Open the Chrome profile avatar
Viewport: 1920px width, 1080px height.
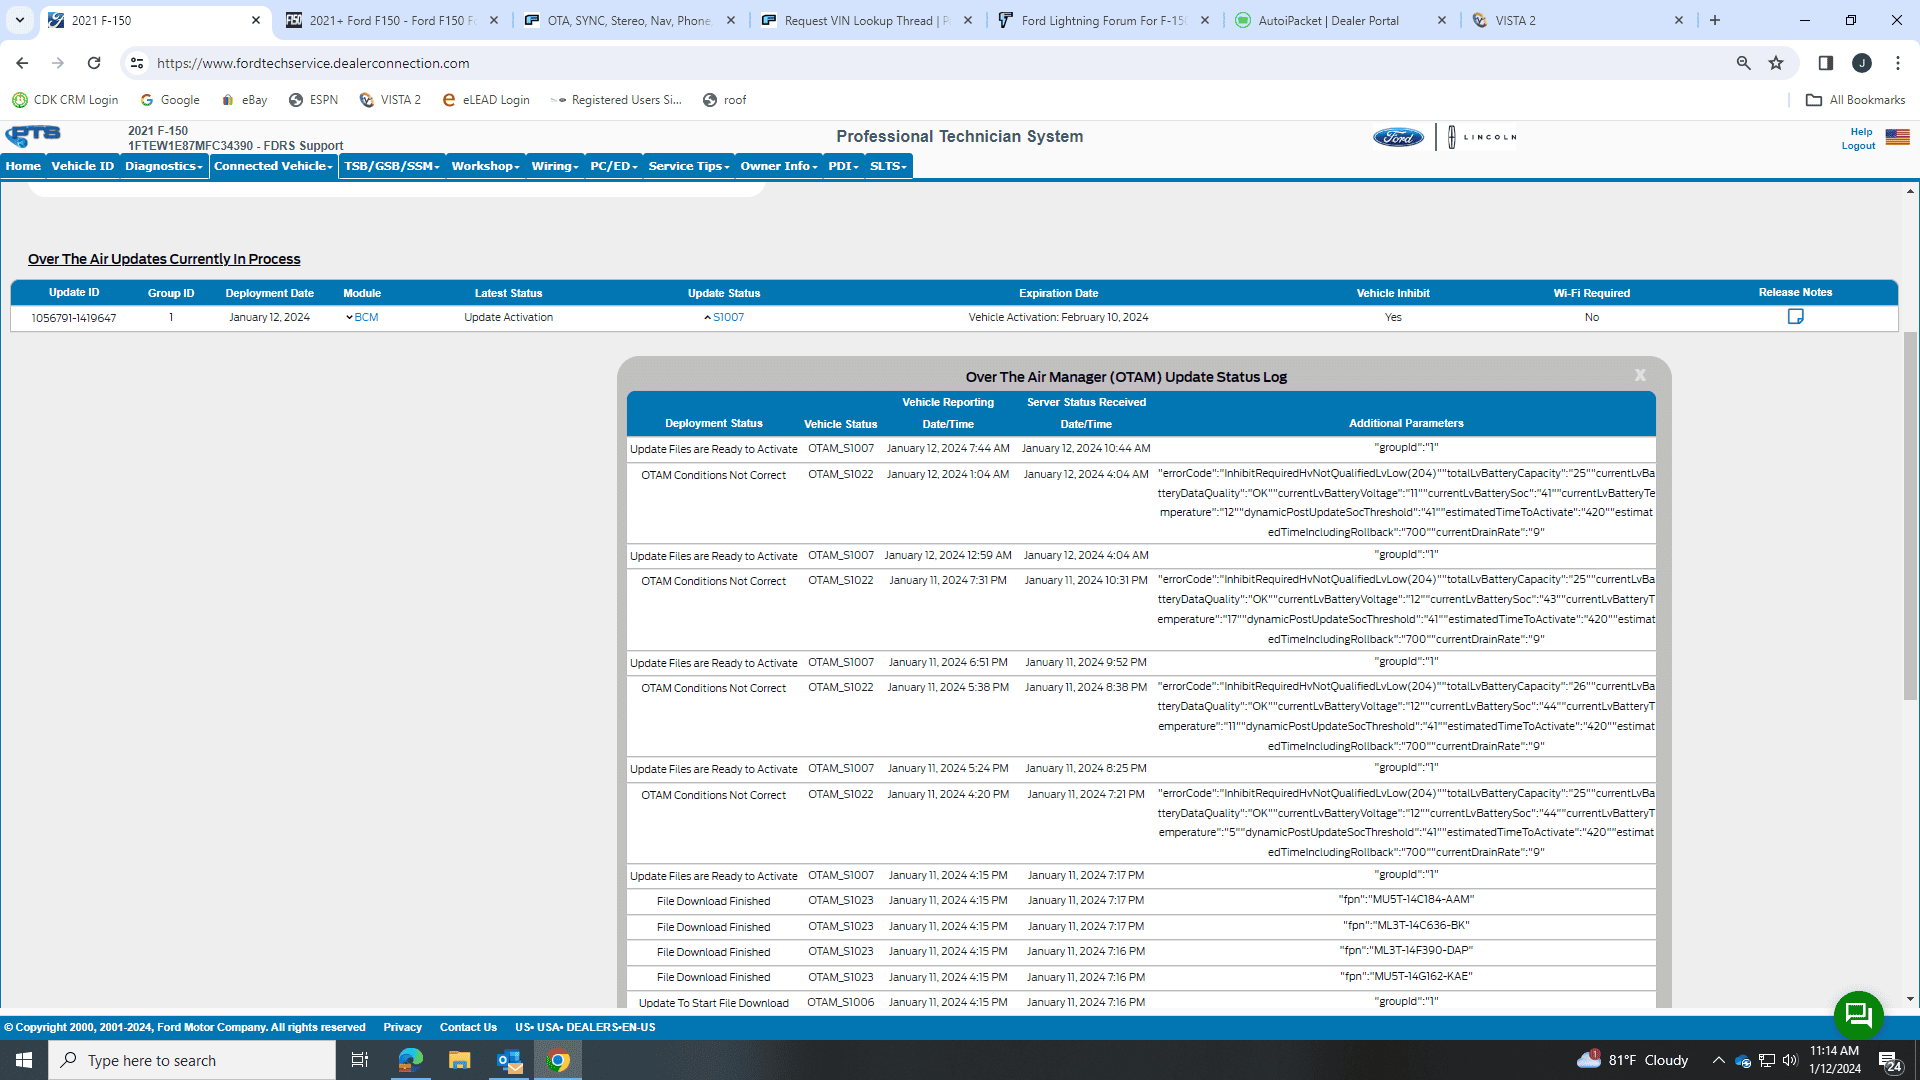(x=1862, y=63)
